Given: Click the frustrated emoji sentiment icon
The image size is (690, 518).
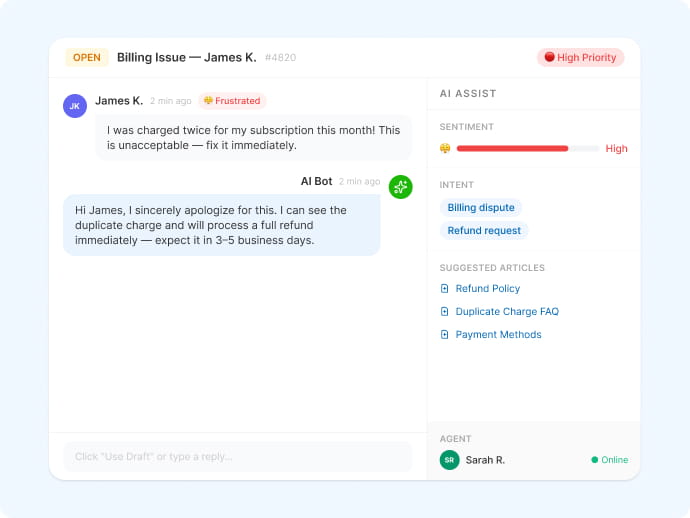Looking at the screenshot, I should point(445,148).
